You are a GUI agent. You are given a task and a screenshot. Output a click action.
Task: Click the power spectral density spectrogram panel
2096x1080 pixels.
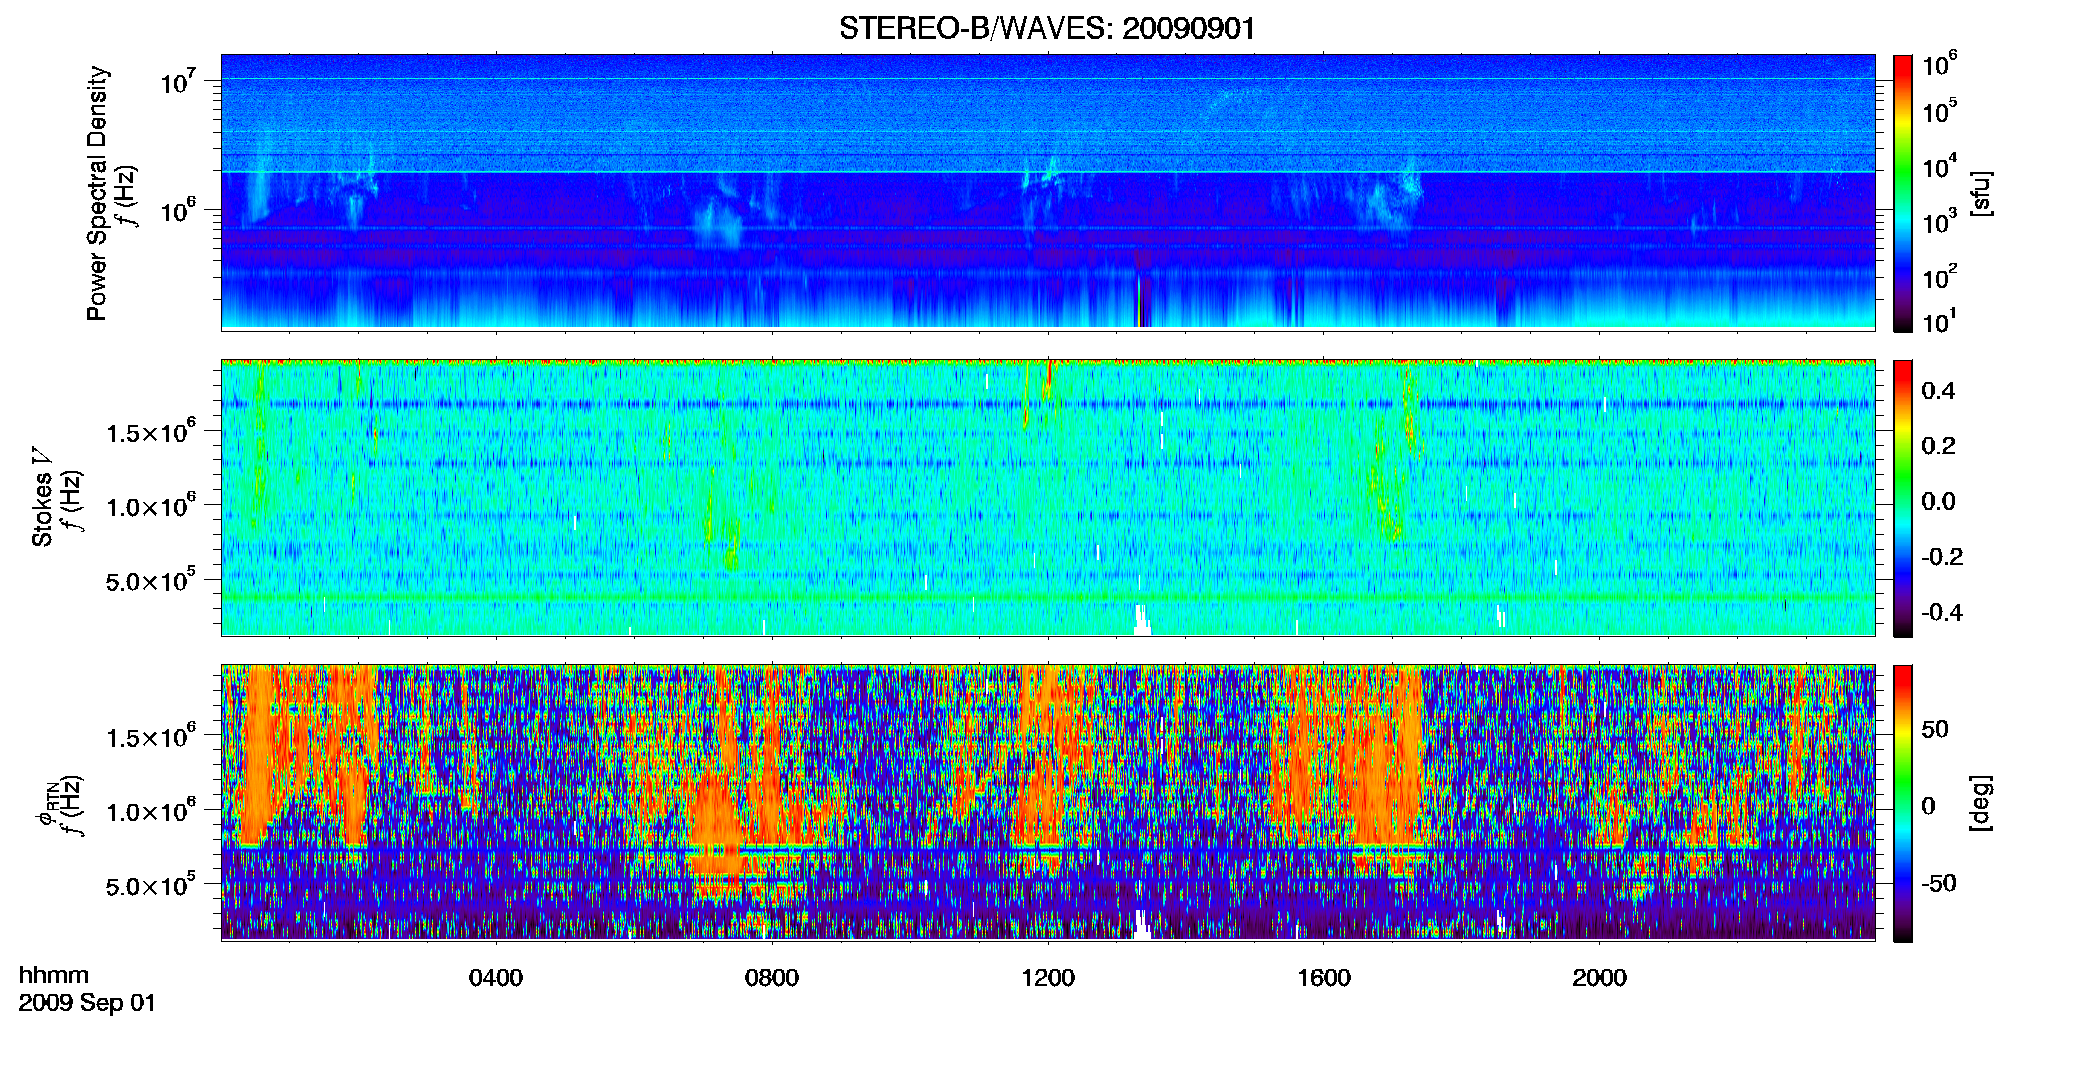[1048, 193]
